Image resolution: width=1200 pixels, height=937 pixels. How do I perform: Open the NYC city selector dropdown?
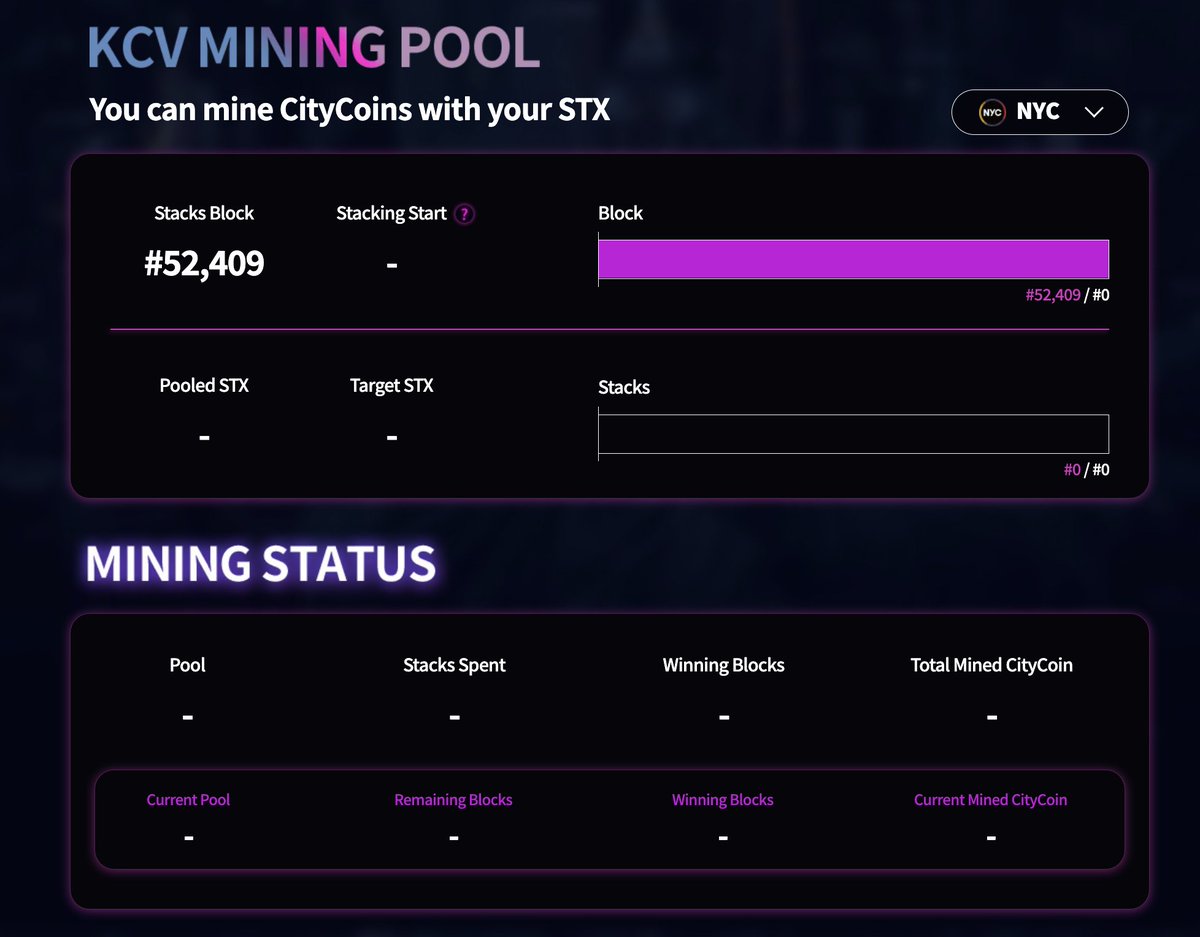tap(1040, 112)
